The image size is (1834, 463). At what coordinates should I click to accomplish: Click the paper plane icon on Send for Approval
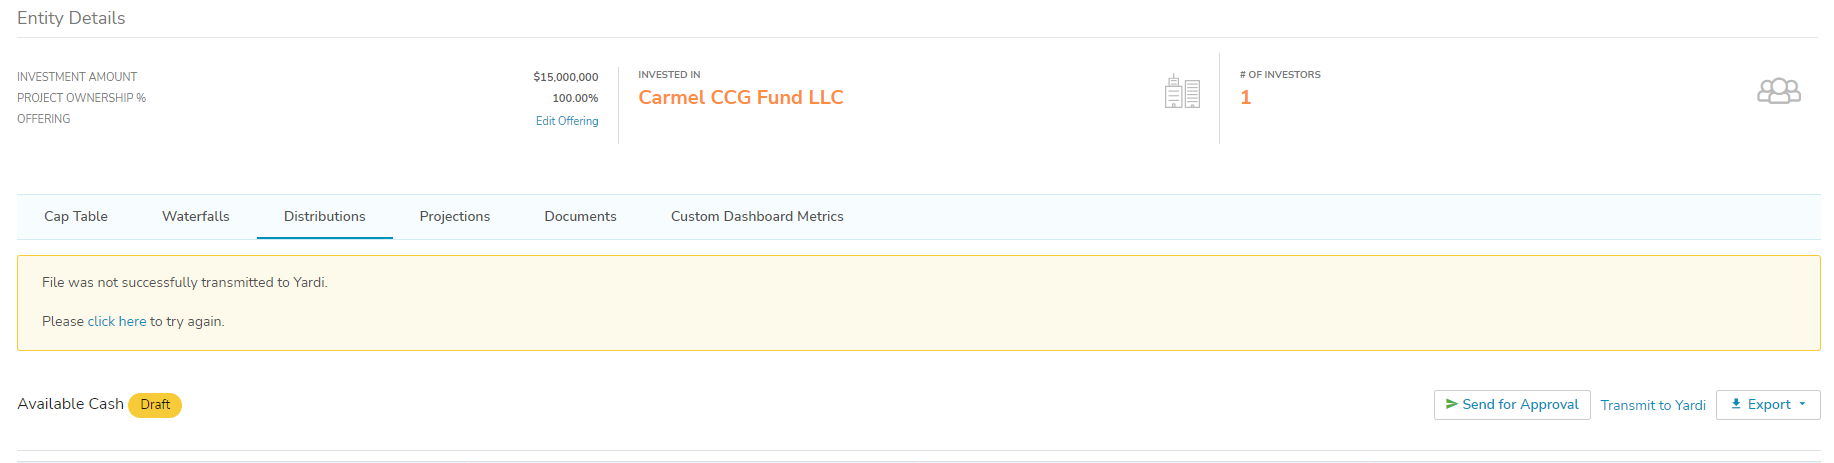pyautogui.click(x=1451, y=404)
